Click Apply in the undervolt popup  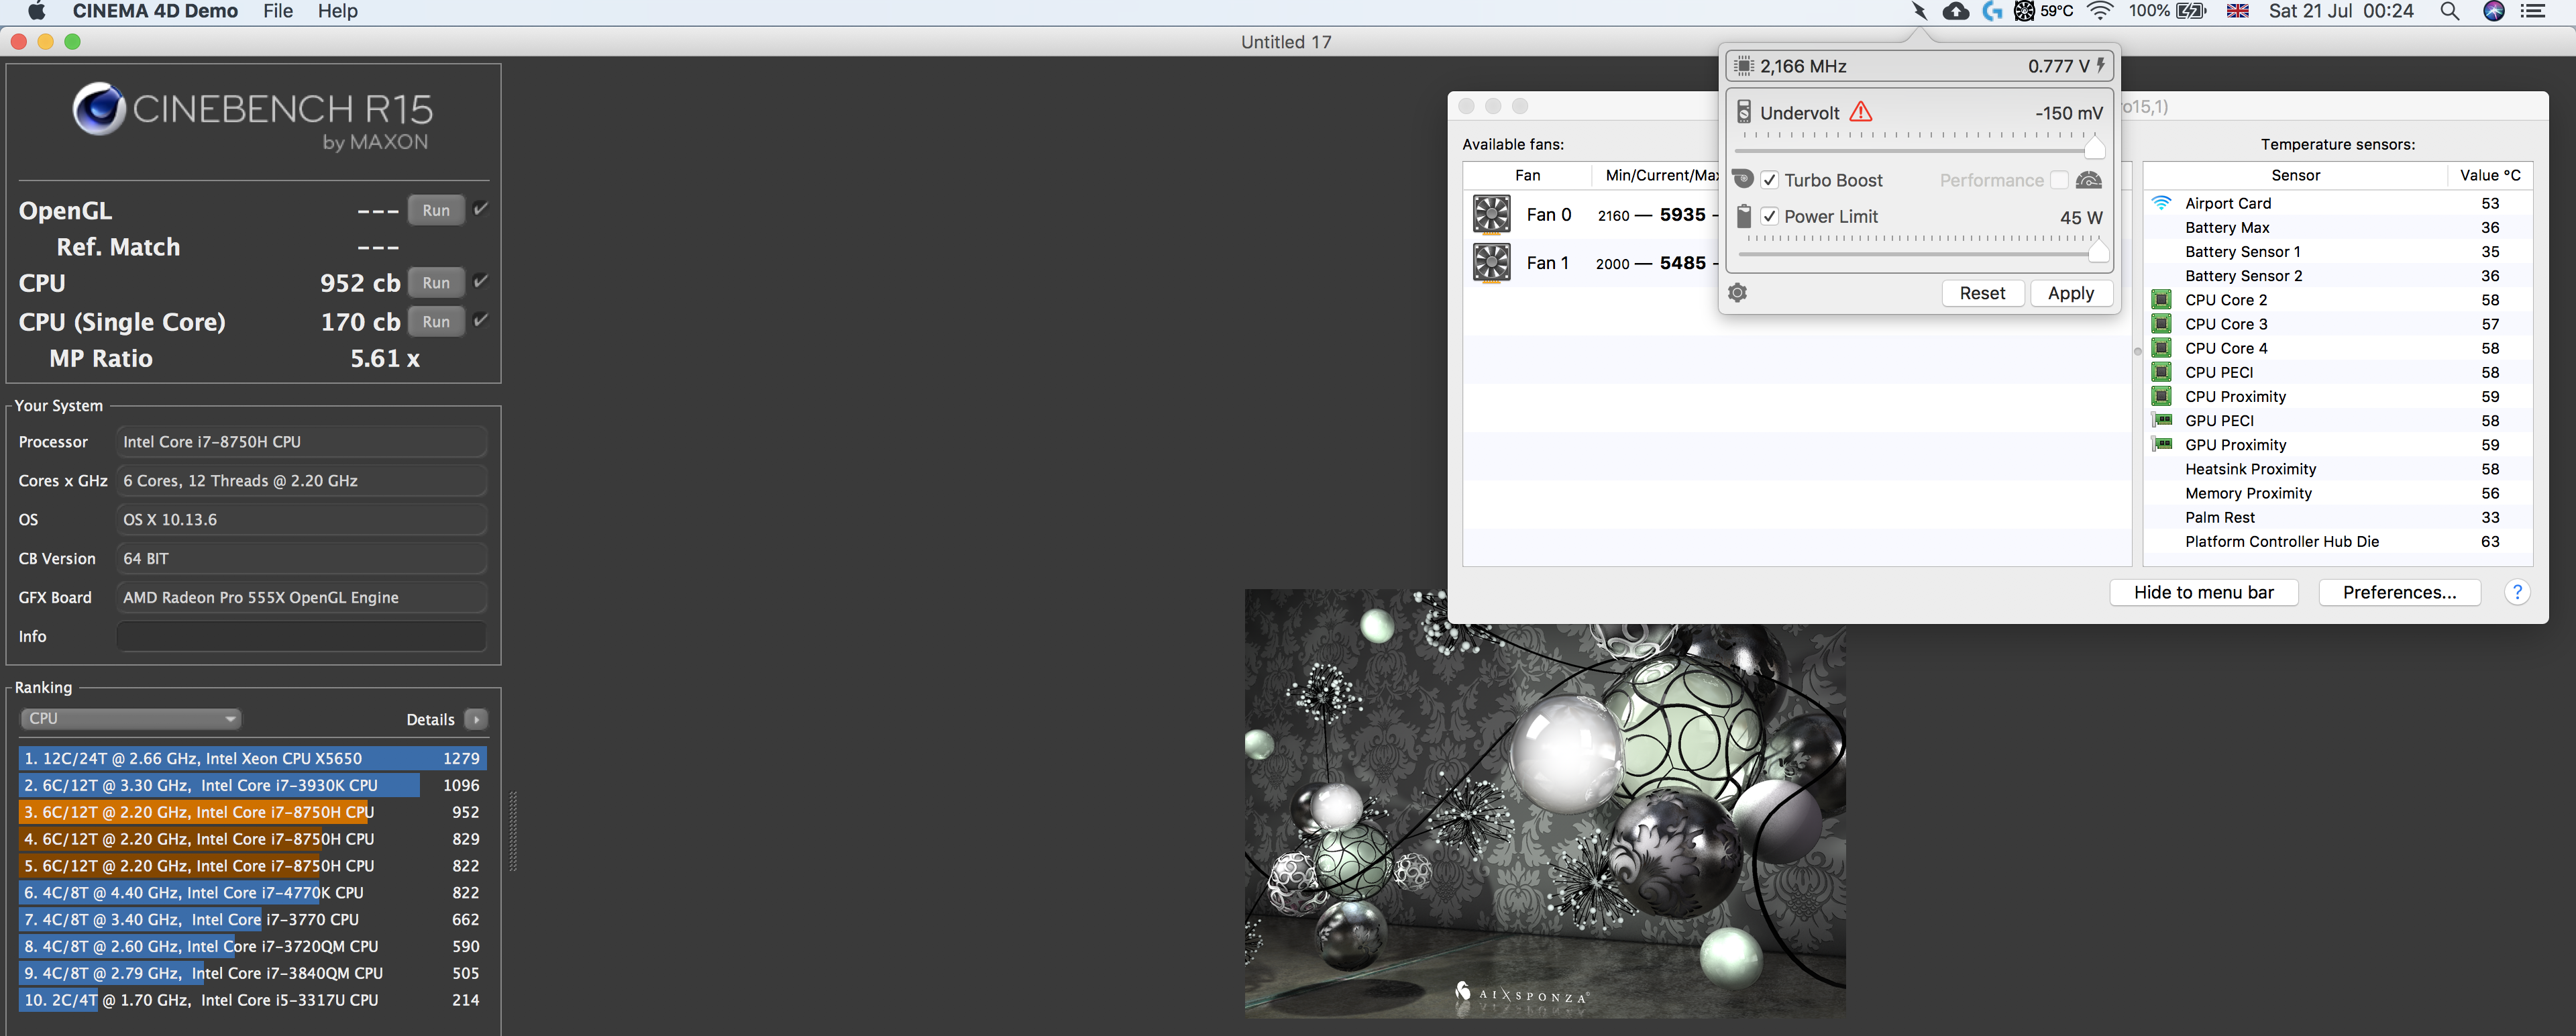pos(2070,293)
